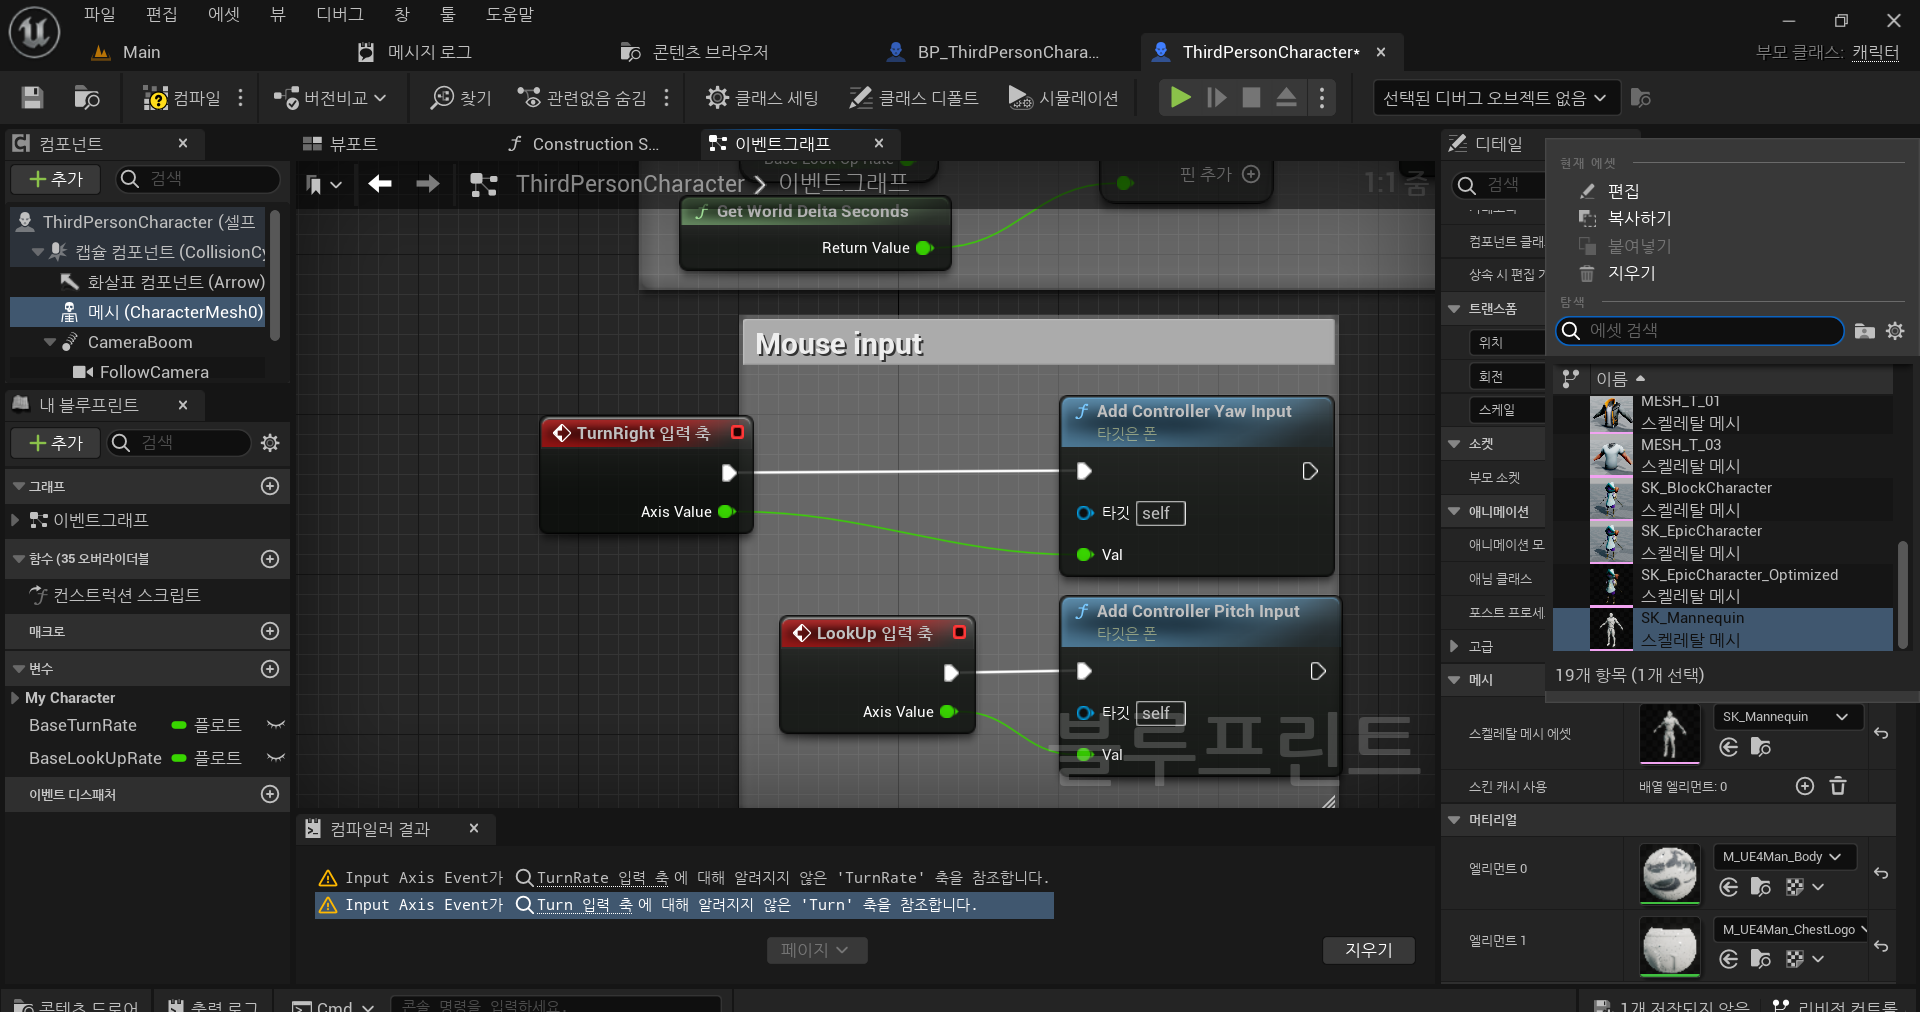Click the 핀 추가 add pin button
Screen dimensions: 1920x1012
click(x=1219, y=174)
